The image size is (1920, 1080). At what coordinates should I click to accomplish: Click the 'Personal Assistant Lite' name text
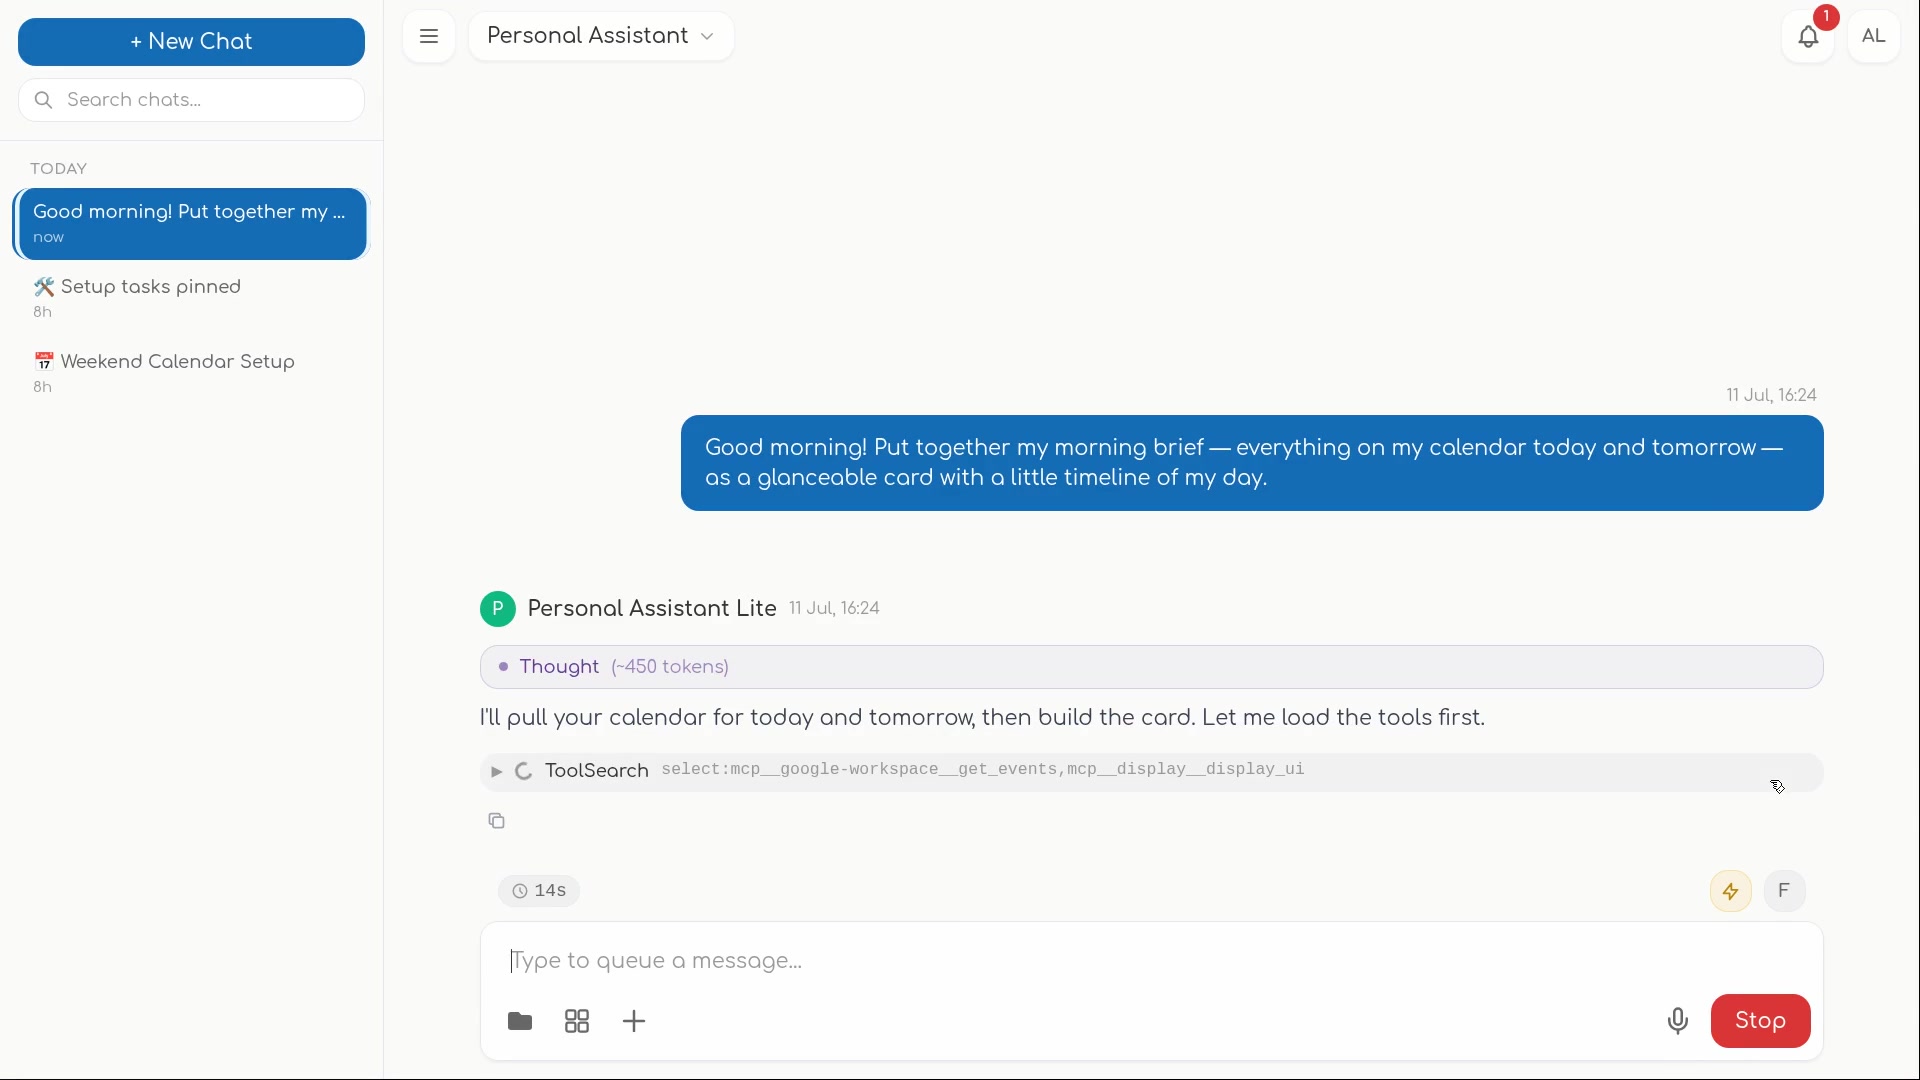point(652,609)
